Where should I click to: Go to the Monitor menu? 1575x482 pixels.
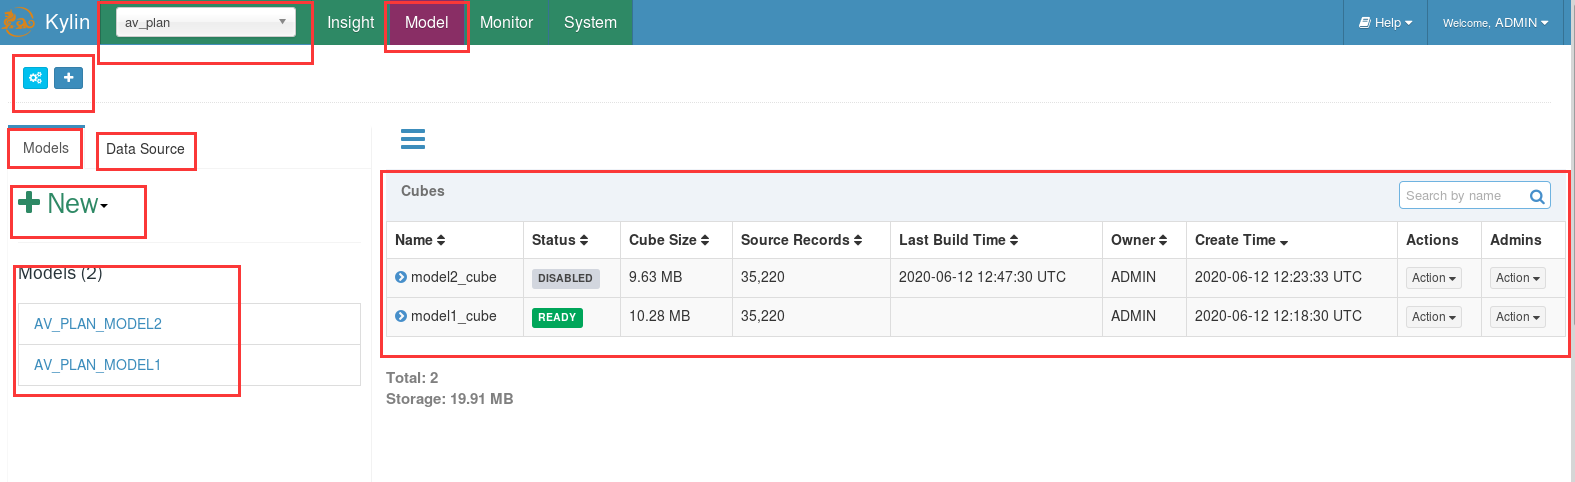[507, 22]
